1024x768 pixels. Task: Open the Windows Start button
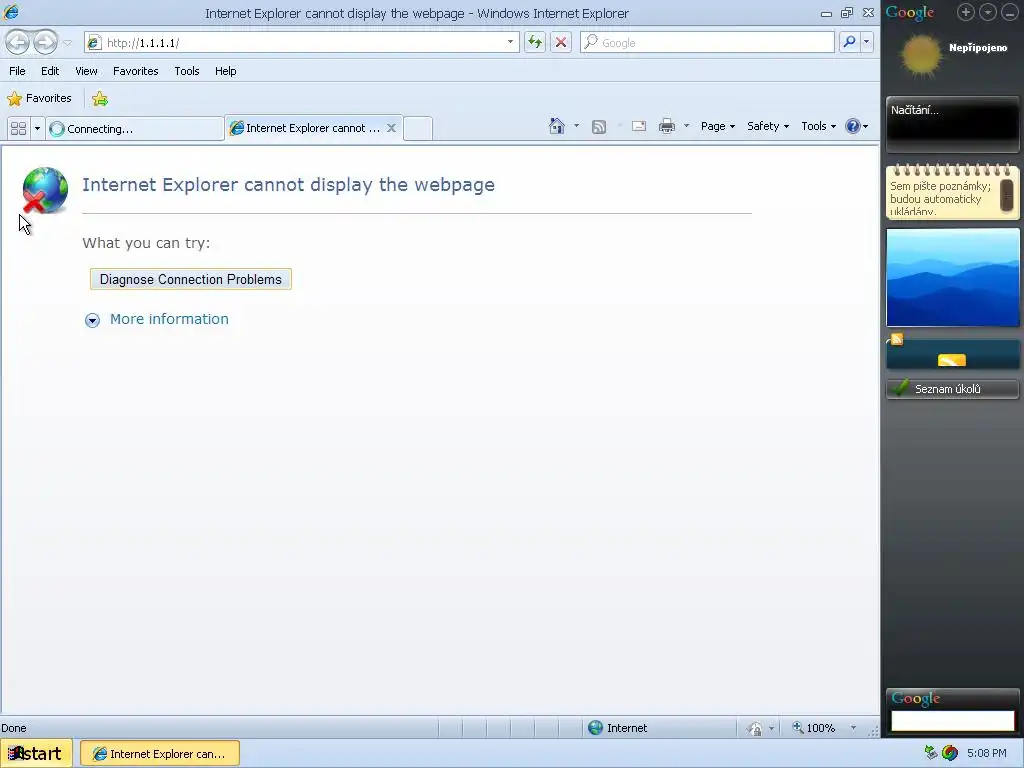point(35,754)
